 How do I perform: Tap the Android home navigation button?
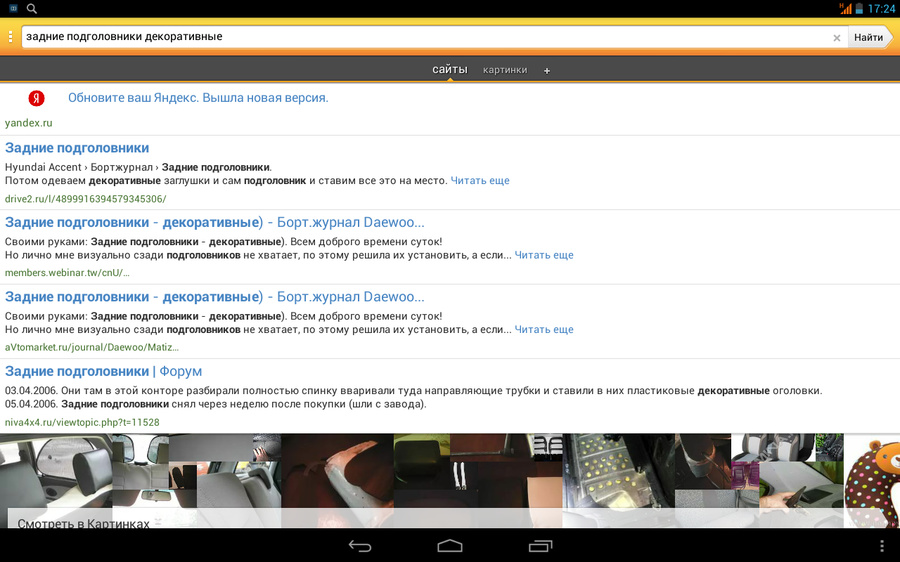click(450, 546)
